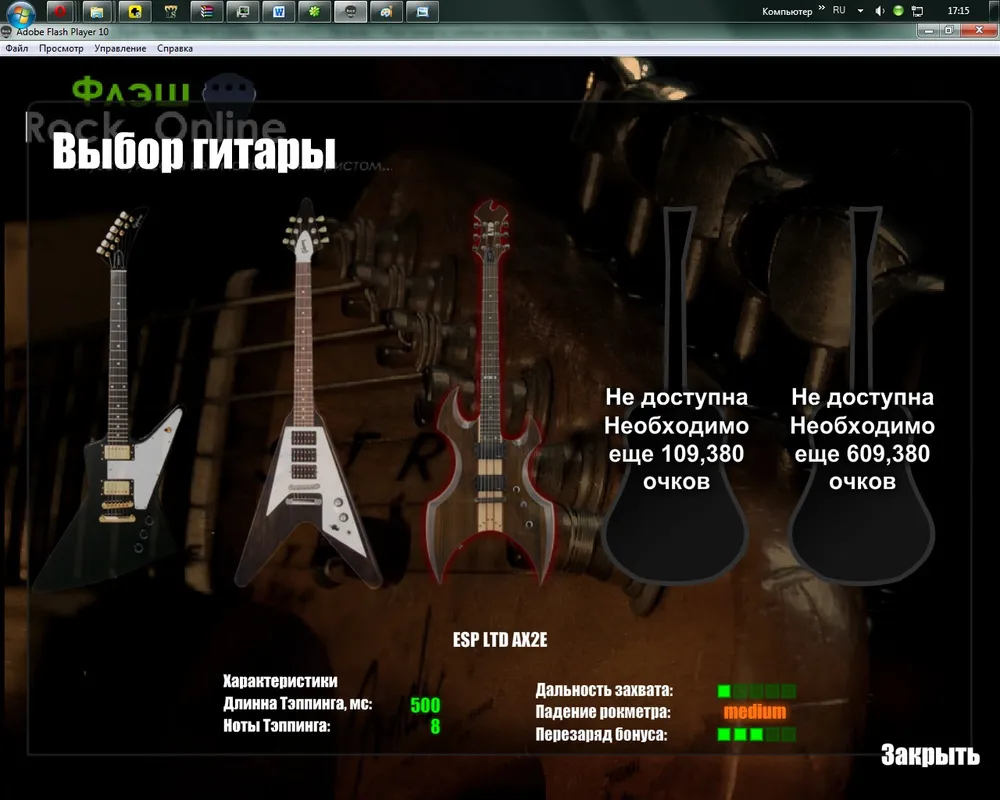The height and width of the screenshot is (800, 1000).
Task: Open the ICQ green flower icon
Action: coord(314,11)
